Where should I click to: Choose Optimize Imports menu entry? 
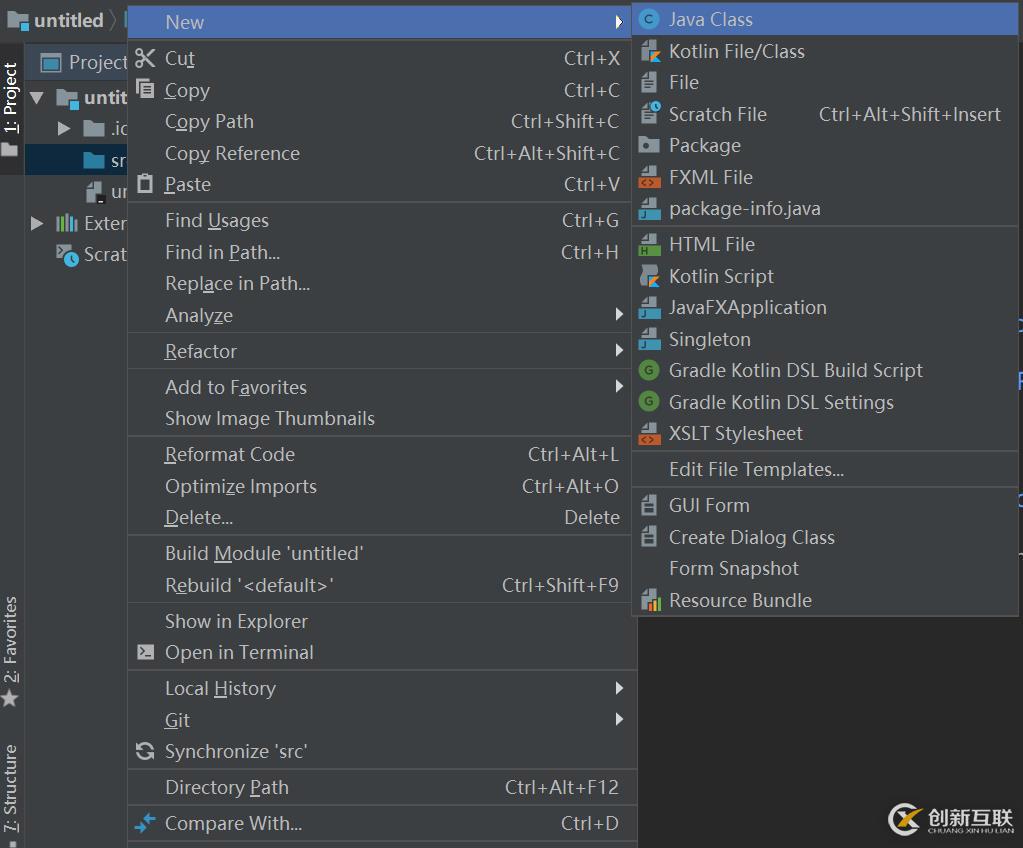[382, 487]
